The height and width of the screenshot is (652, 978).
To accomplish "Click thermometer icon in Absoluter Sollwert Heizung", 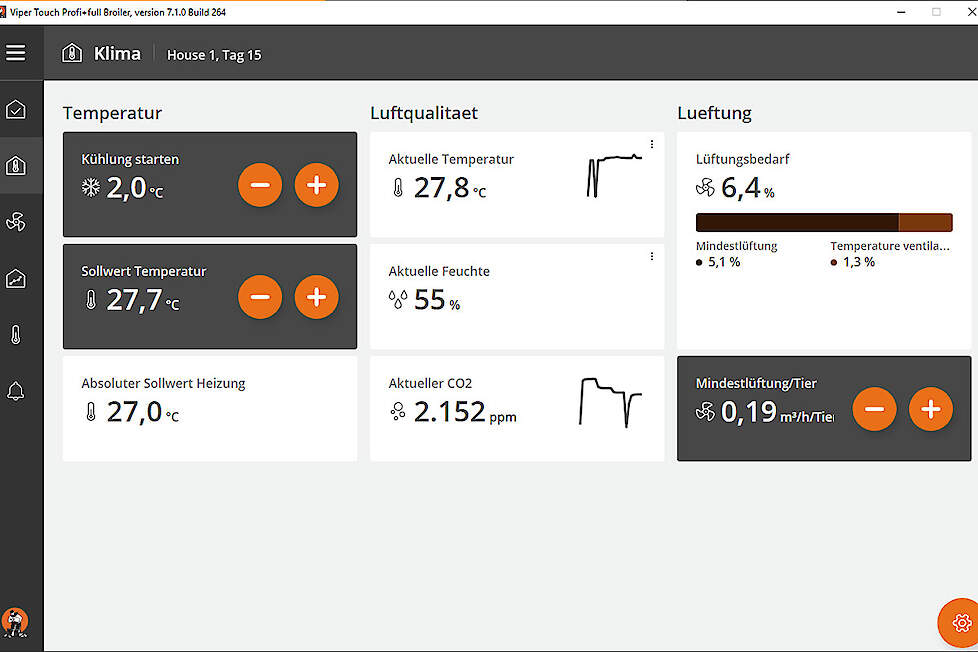I will [x=91, y=412].
